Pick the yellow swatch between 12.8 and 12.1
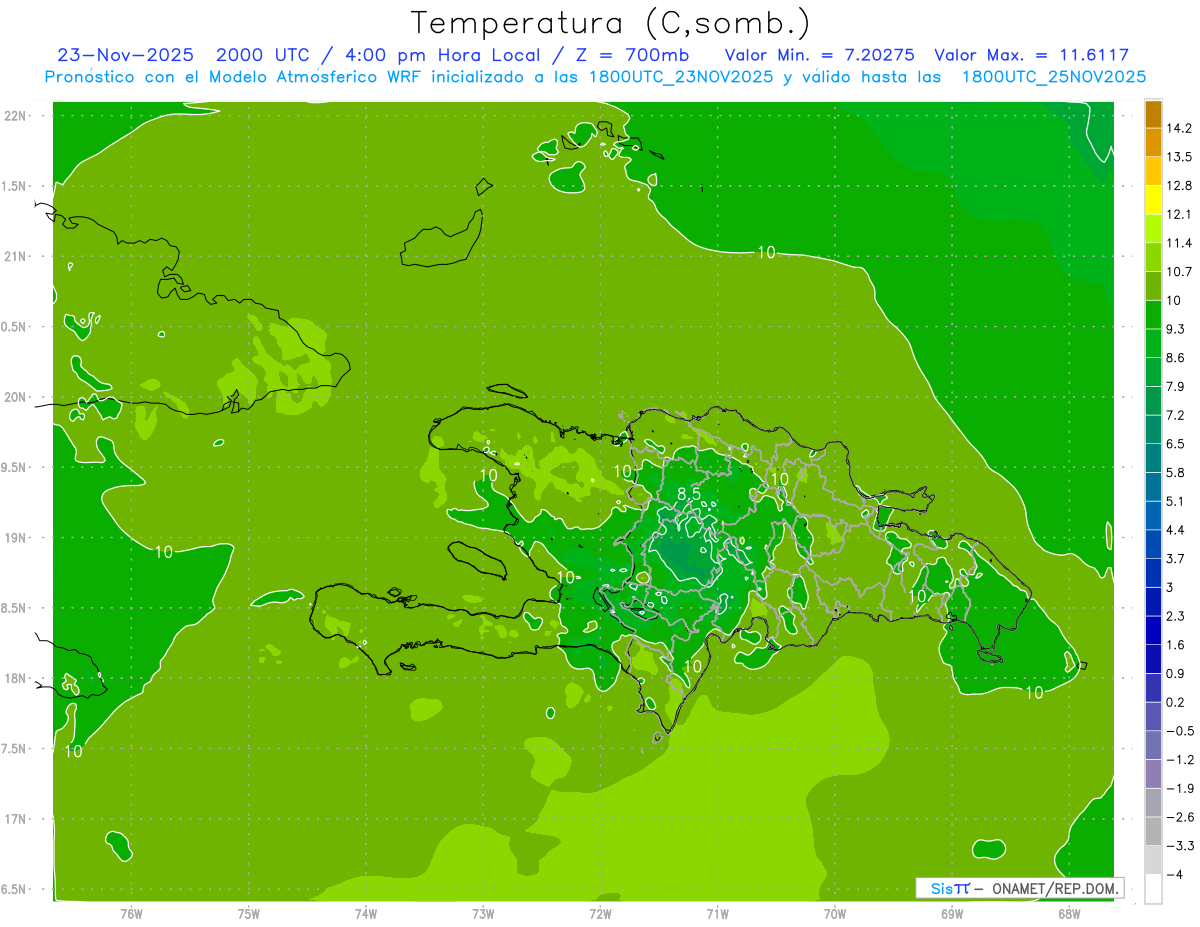1200x927 pixels. (x=1153, y=200)
